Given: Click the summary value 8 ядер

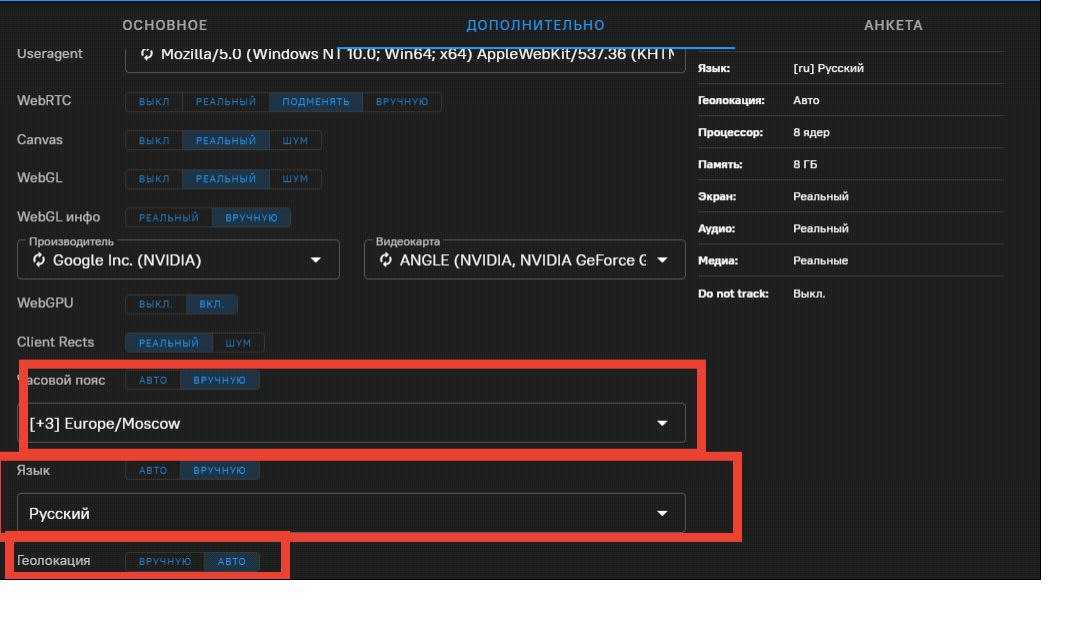Looking at the screenshot, I should (811, 132).
